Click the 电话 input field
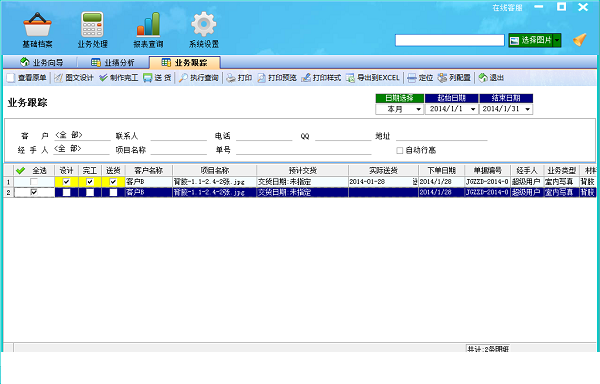Viewport: 600px width, 384px height. (264, 136)
